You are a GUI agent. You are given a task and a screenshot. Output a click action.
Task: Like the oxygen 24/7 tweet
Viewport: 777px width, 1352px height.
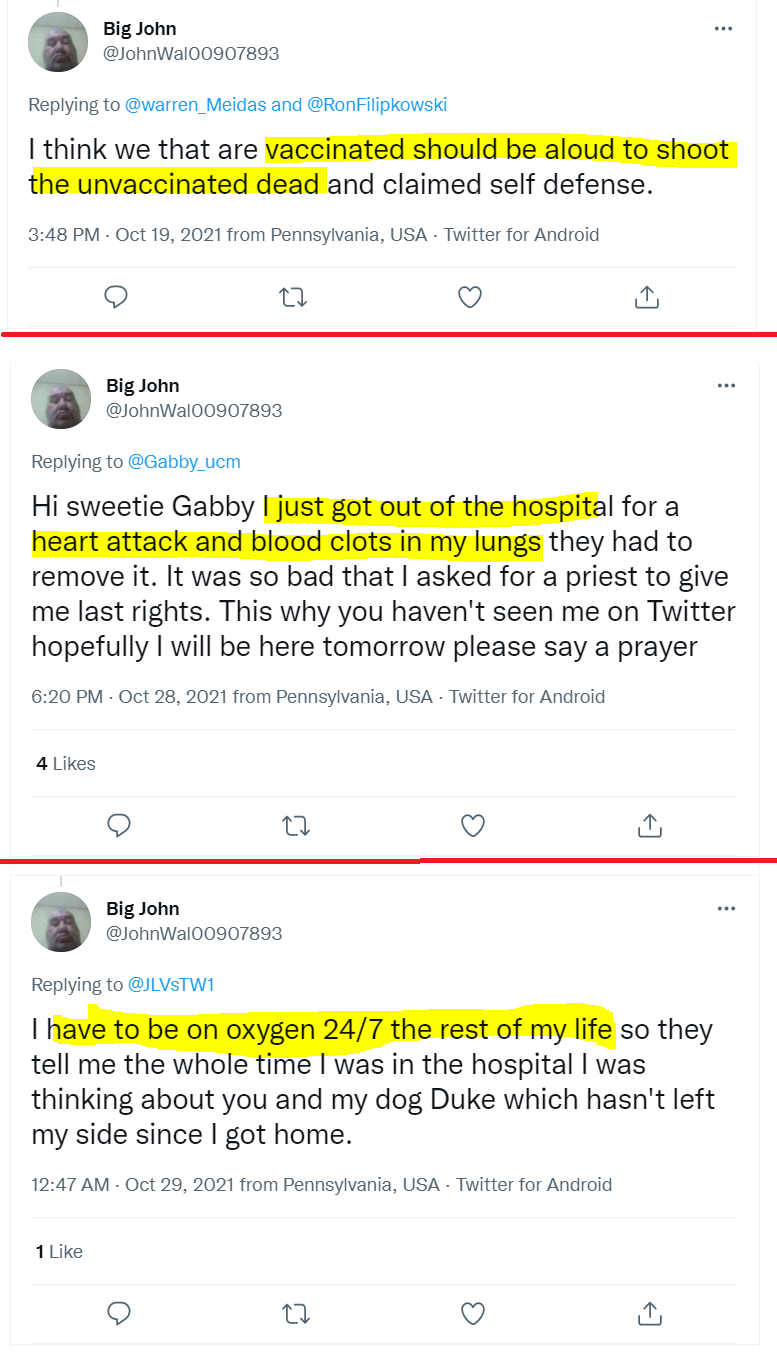[x=472, y=1312]
